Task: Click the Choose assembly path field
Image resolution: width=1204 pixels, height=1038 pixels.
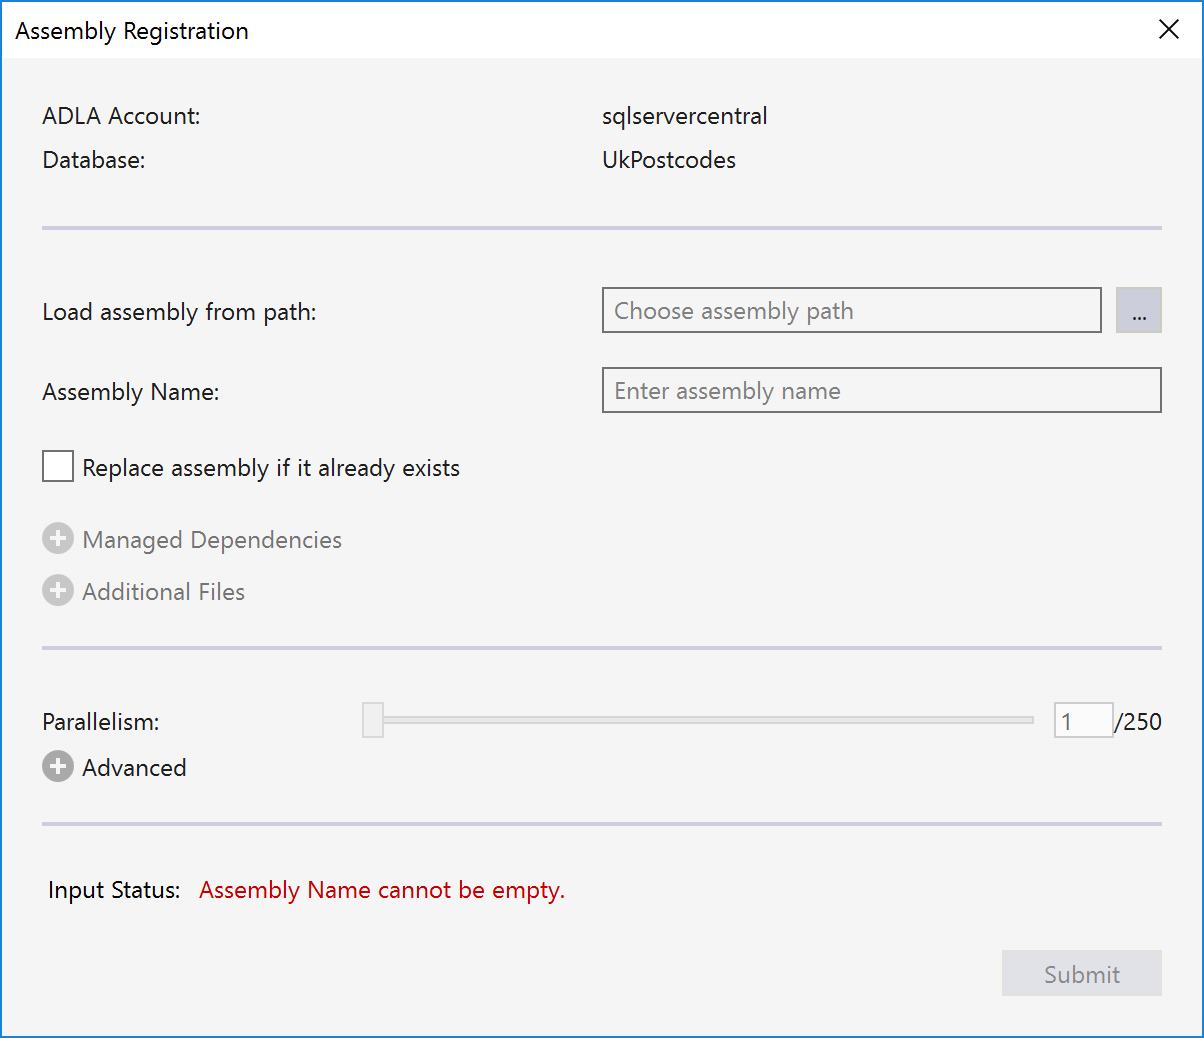Action: (x=851, y=311)
